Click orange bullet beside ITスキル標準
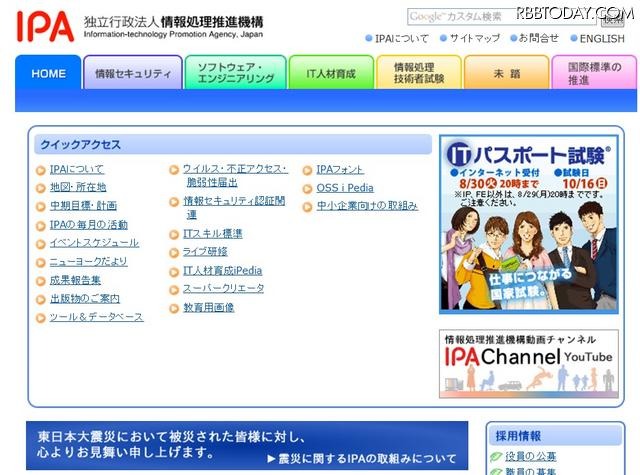 (174, 235)
